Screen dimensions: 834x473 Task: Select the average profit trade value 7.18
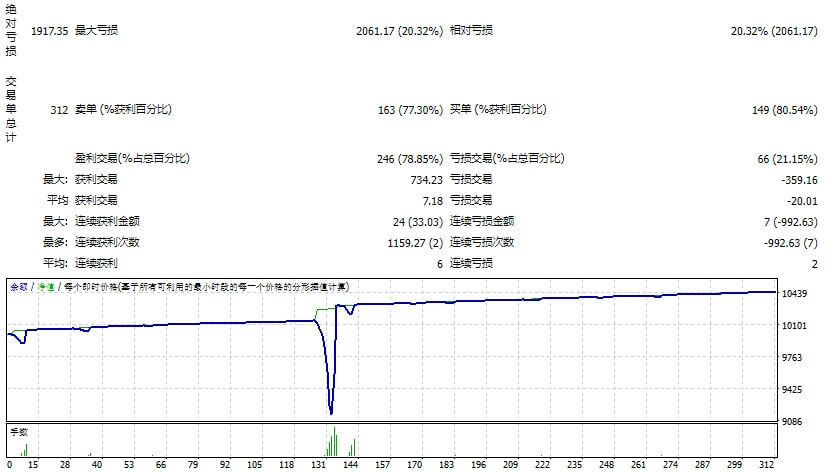pyautogui.click(x=433, y=201)
